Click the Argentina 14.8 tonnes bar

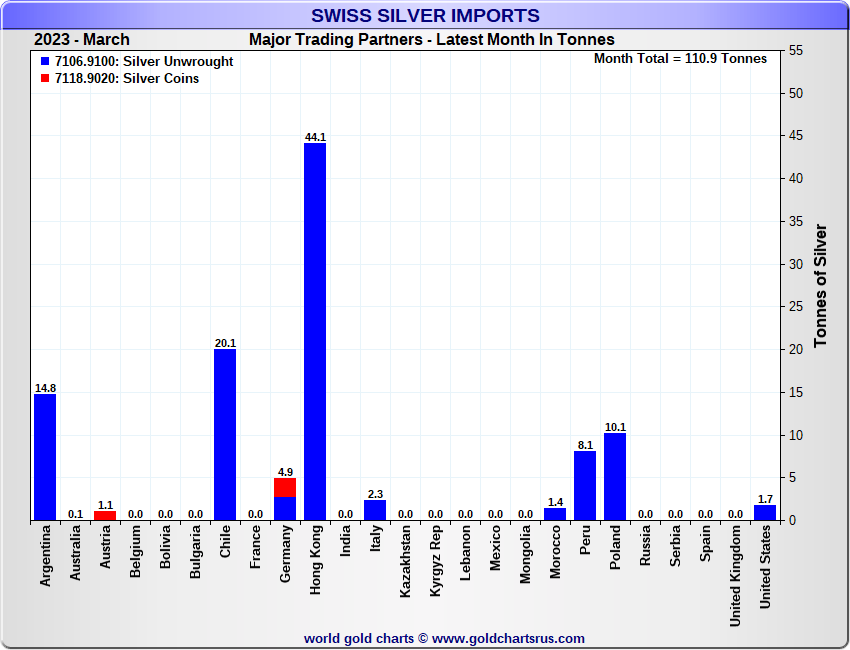tap(45, 457)
